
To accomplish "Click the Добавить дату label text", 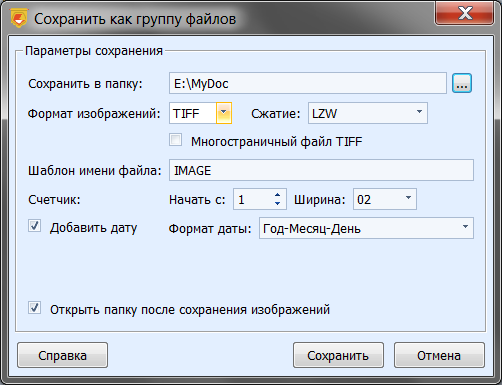I will point(93,228).
